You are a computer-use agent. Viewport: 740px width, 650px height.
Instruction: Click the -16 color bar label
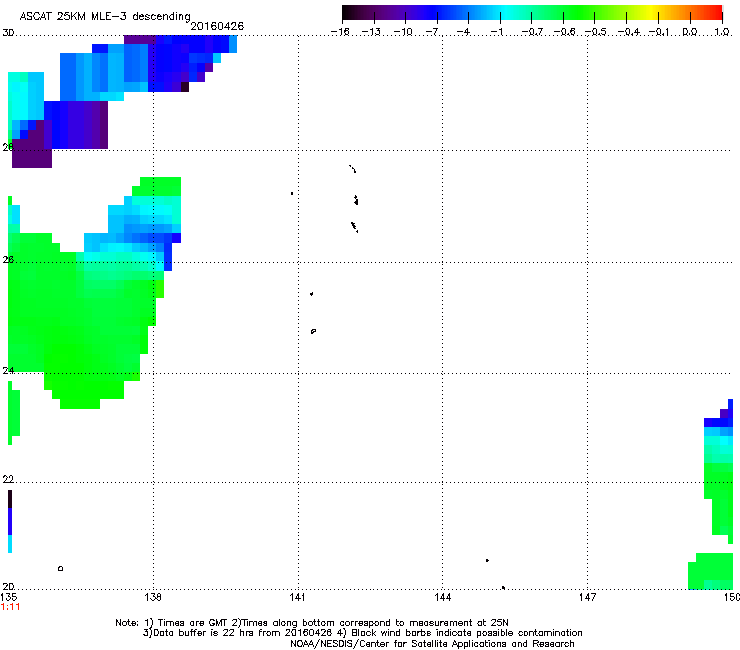(340, 32)
